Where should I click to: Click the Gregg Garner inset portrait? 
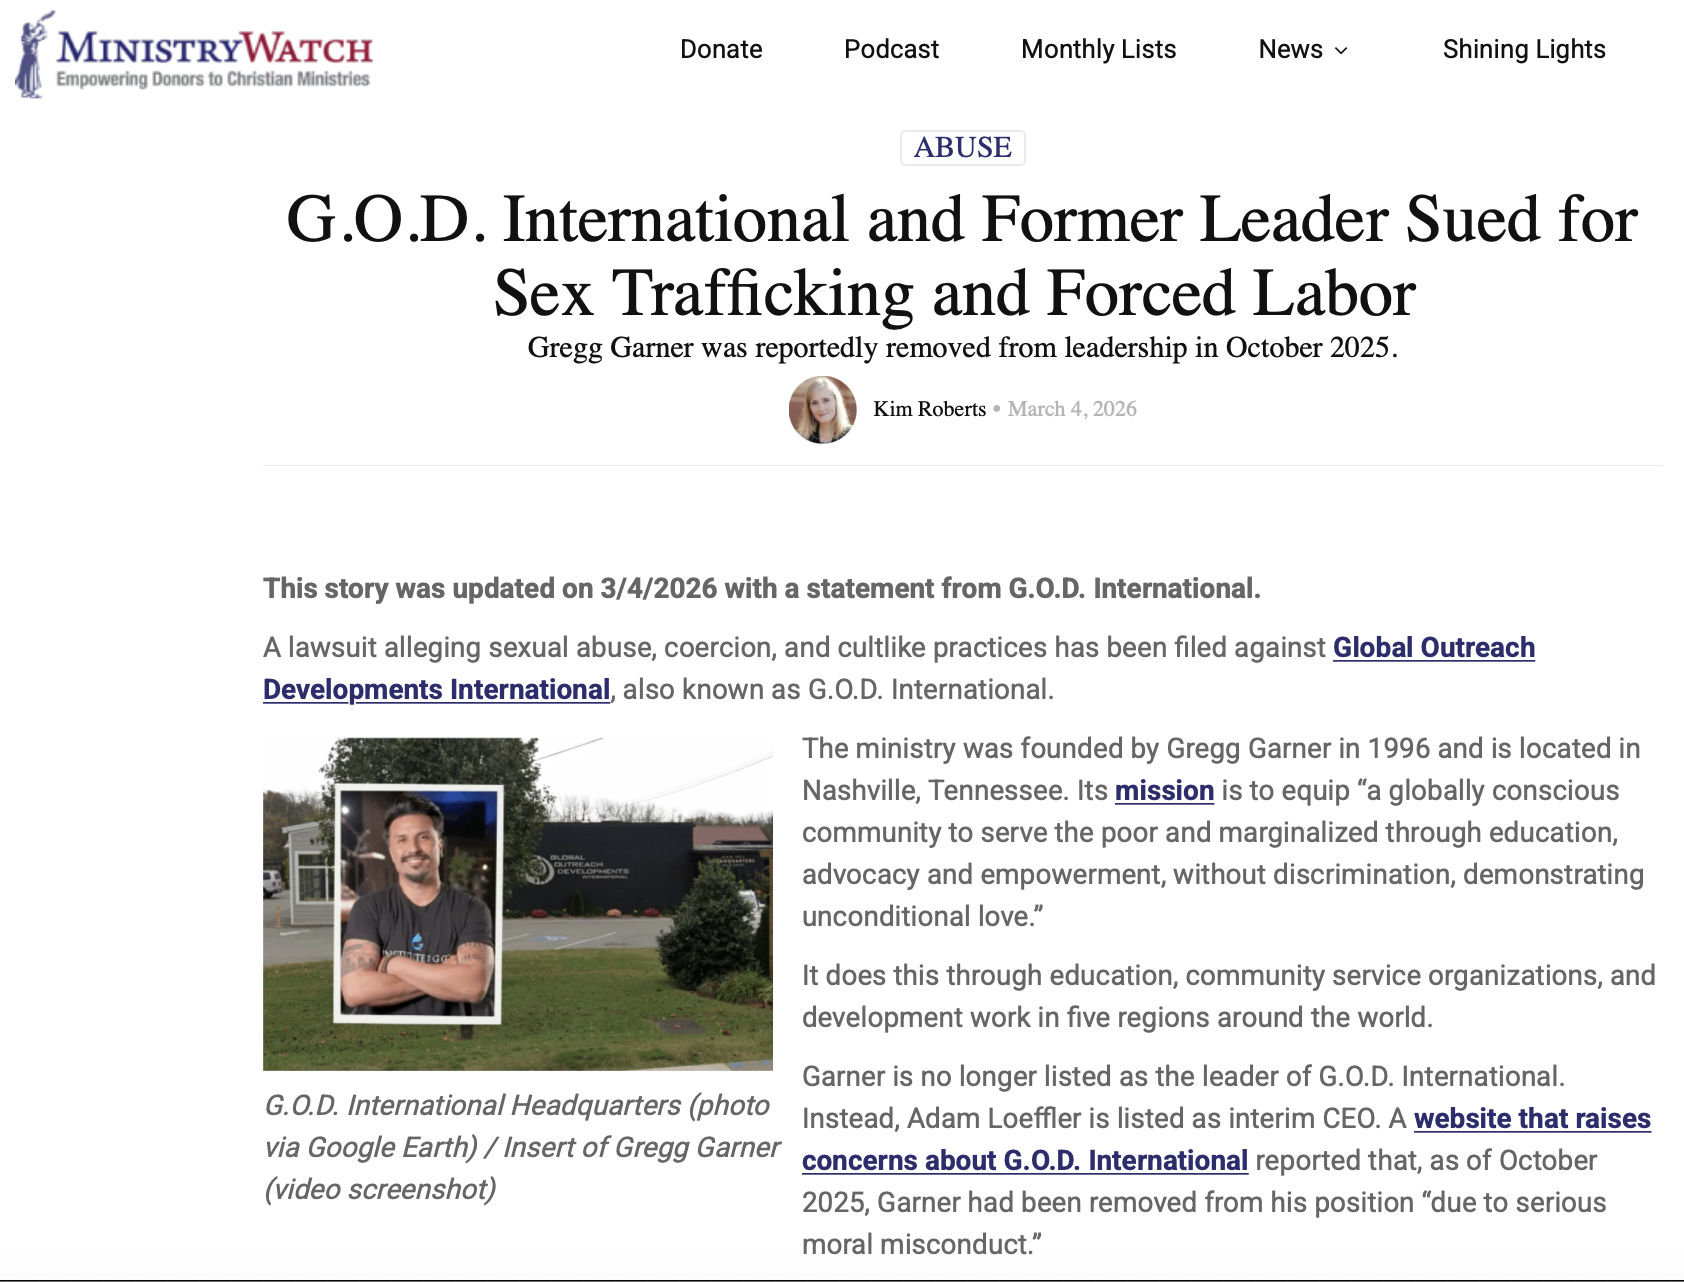coord(418,903)
